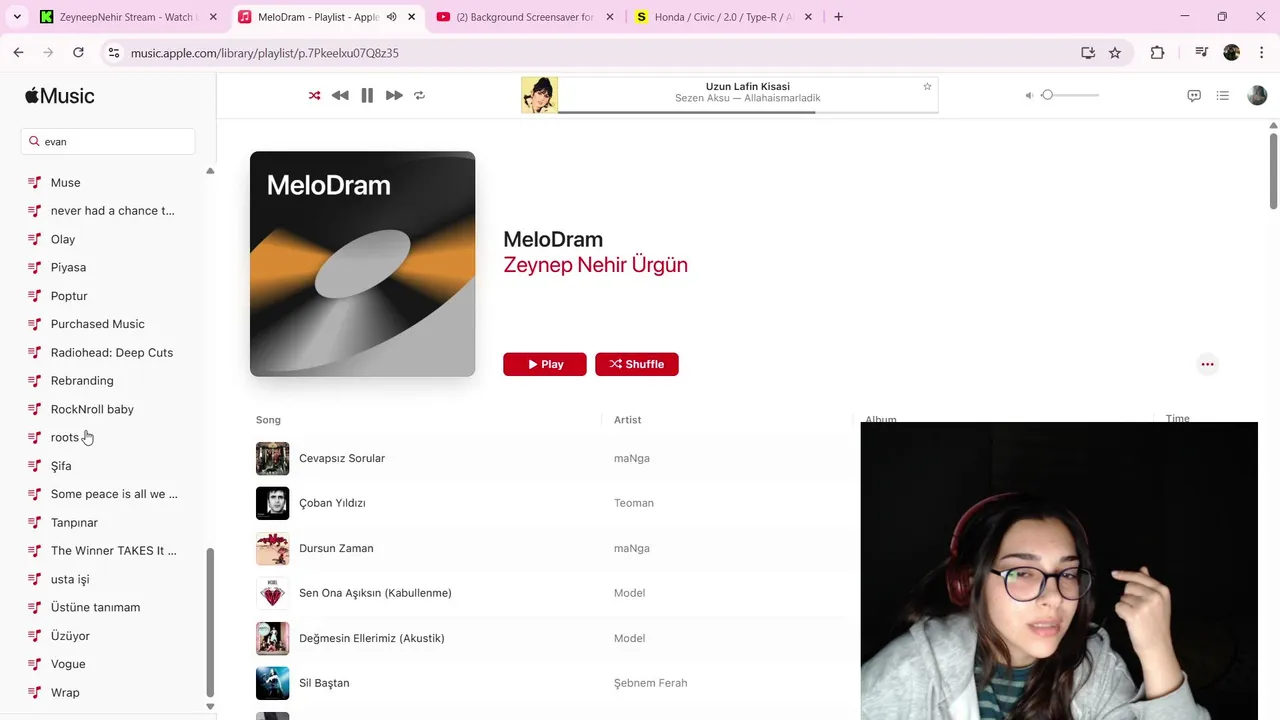Reload the Apple Music page
This screenshot has width=1280, height=720.
pyautogui.click(x=78, y=53)
